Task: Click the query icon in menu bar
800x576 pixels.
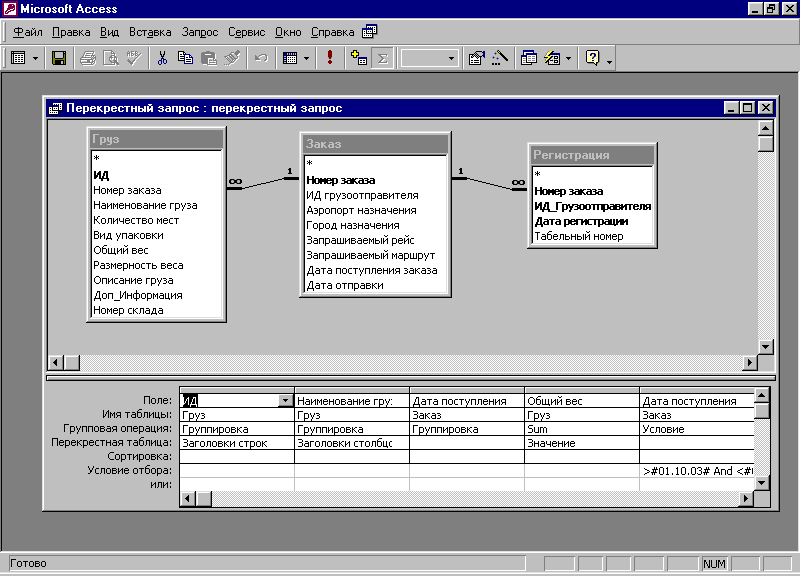Action: (369, 32)
